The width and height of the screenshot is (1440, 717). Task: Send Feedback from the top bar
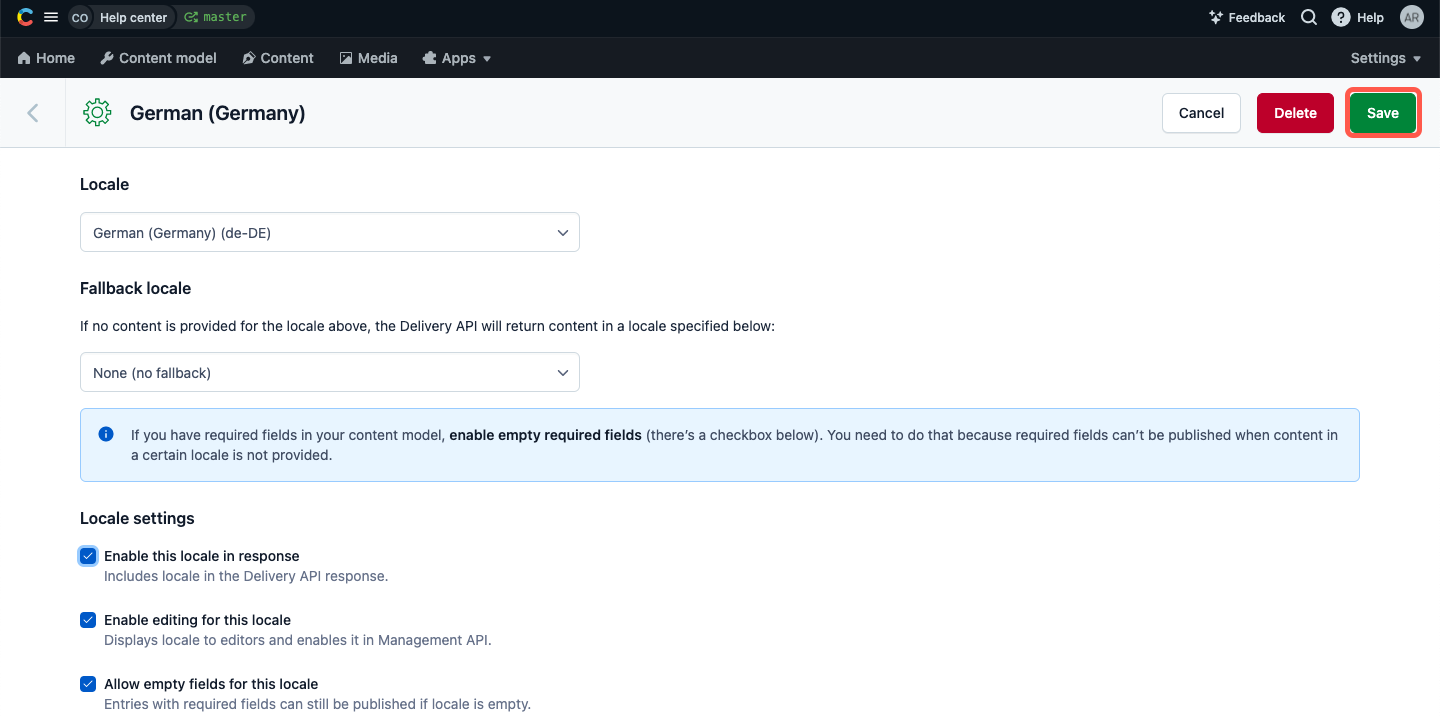pos(1247,17)
